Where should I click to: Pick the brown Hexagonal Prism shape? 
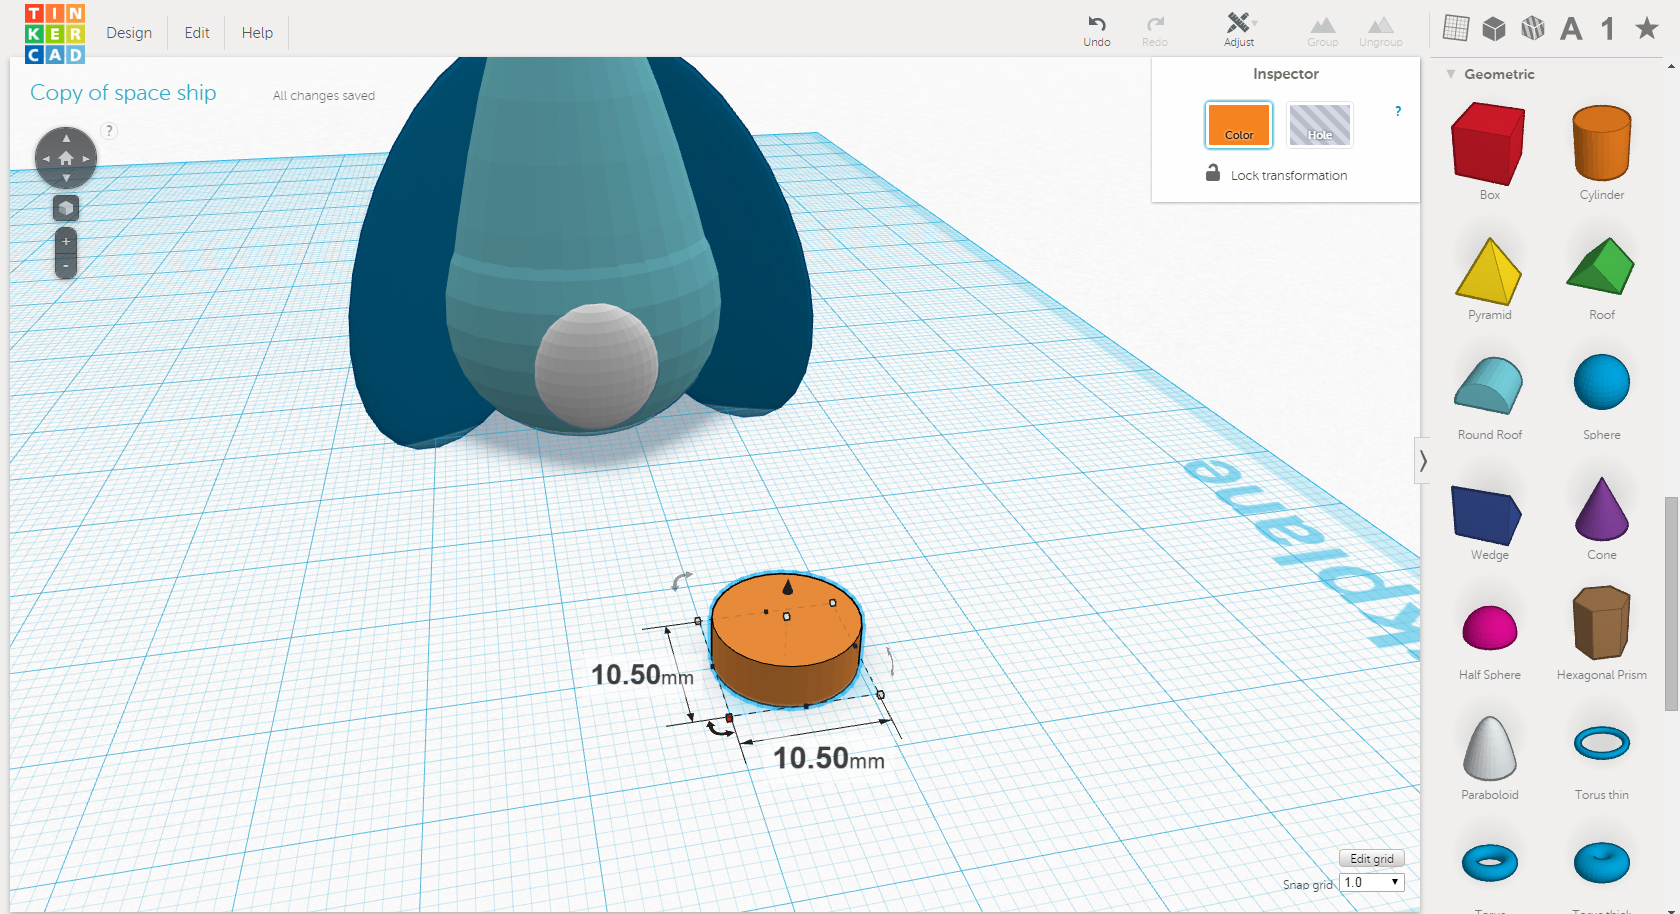coord(1602,623)
